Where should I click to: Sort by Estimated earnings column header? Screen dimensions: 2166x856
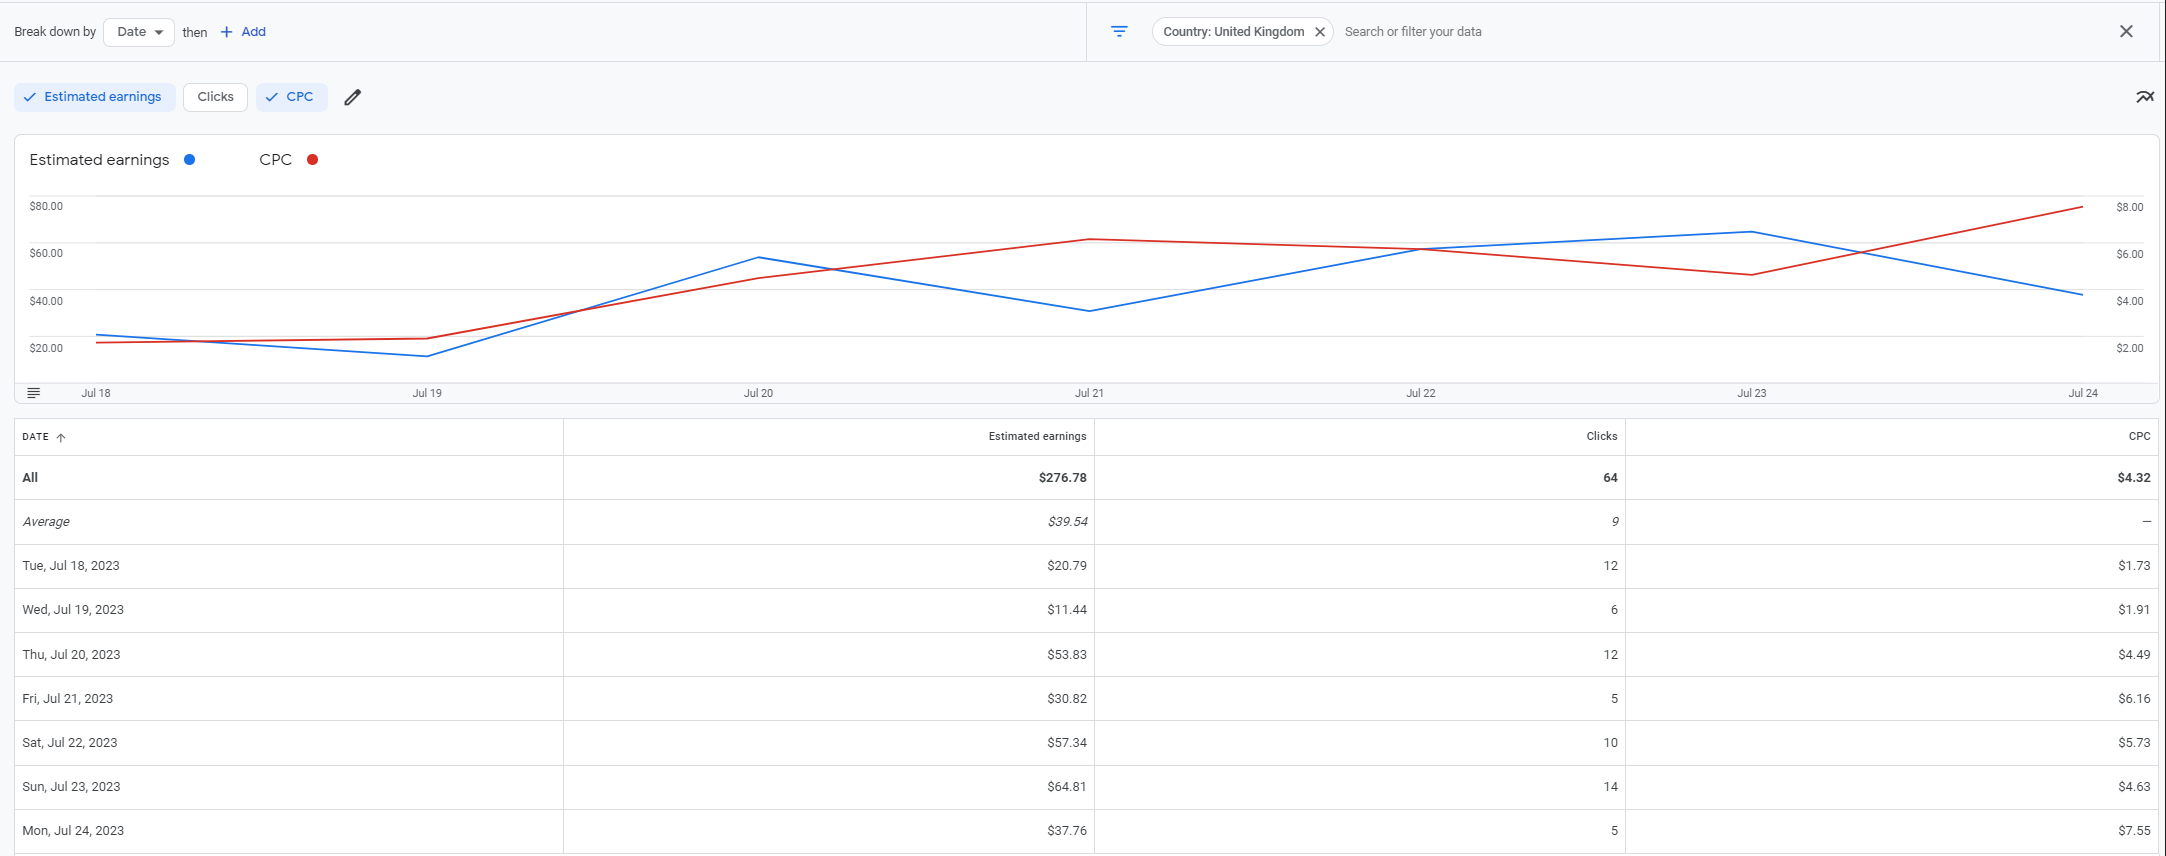click(1037, 436)
